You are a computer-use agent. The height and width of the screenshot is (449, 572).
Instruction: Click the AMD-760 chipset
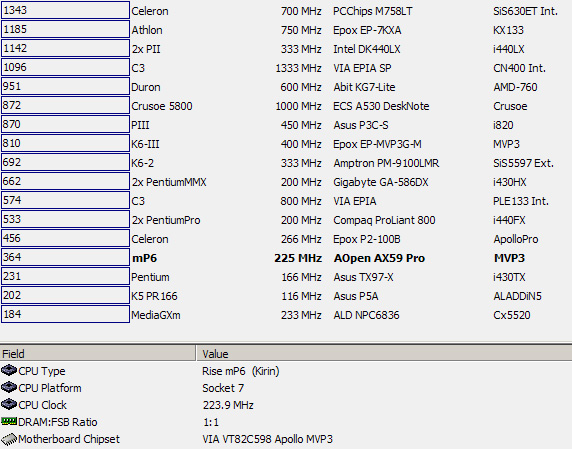click(515, 87)
